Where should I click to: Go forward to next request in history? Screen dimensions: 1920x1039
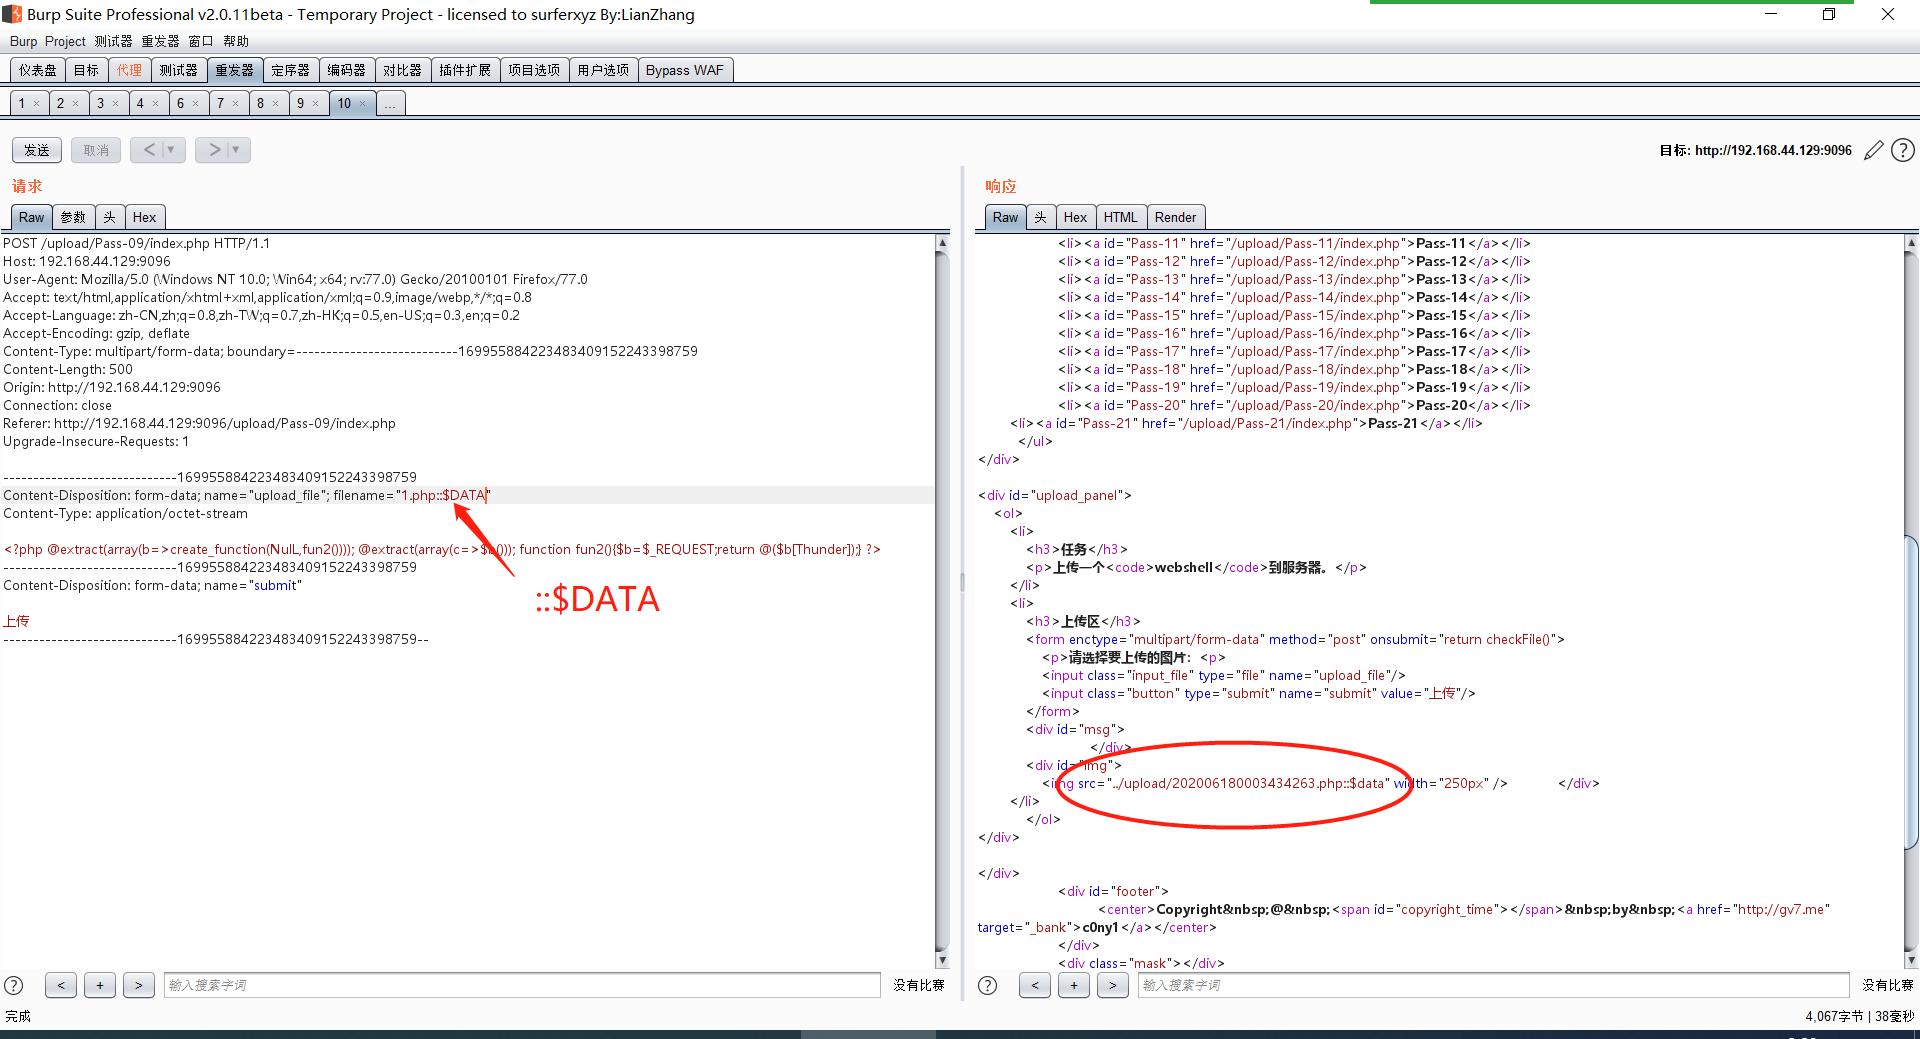213,150
